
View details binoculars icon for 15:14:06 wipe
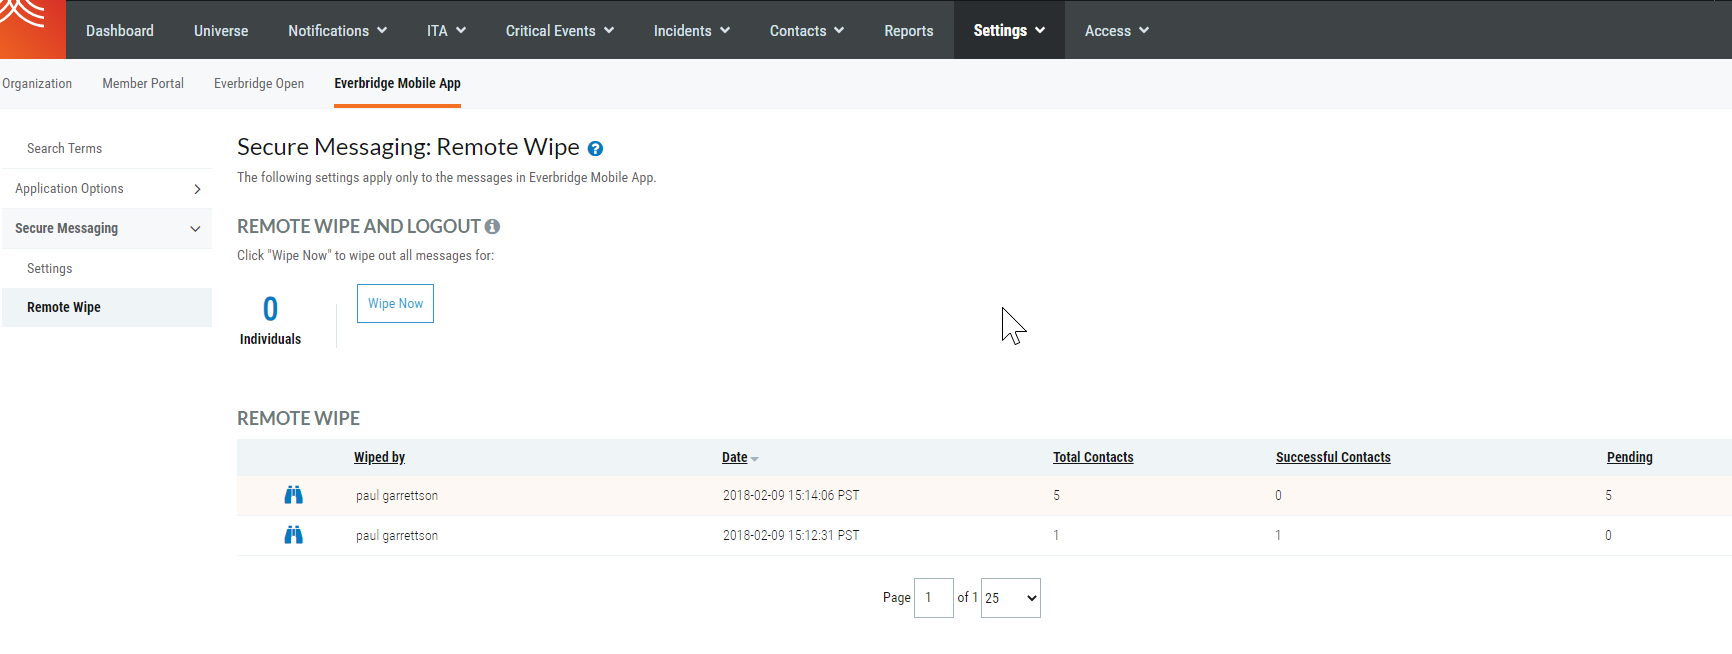(x=293, y=495)
